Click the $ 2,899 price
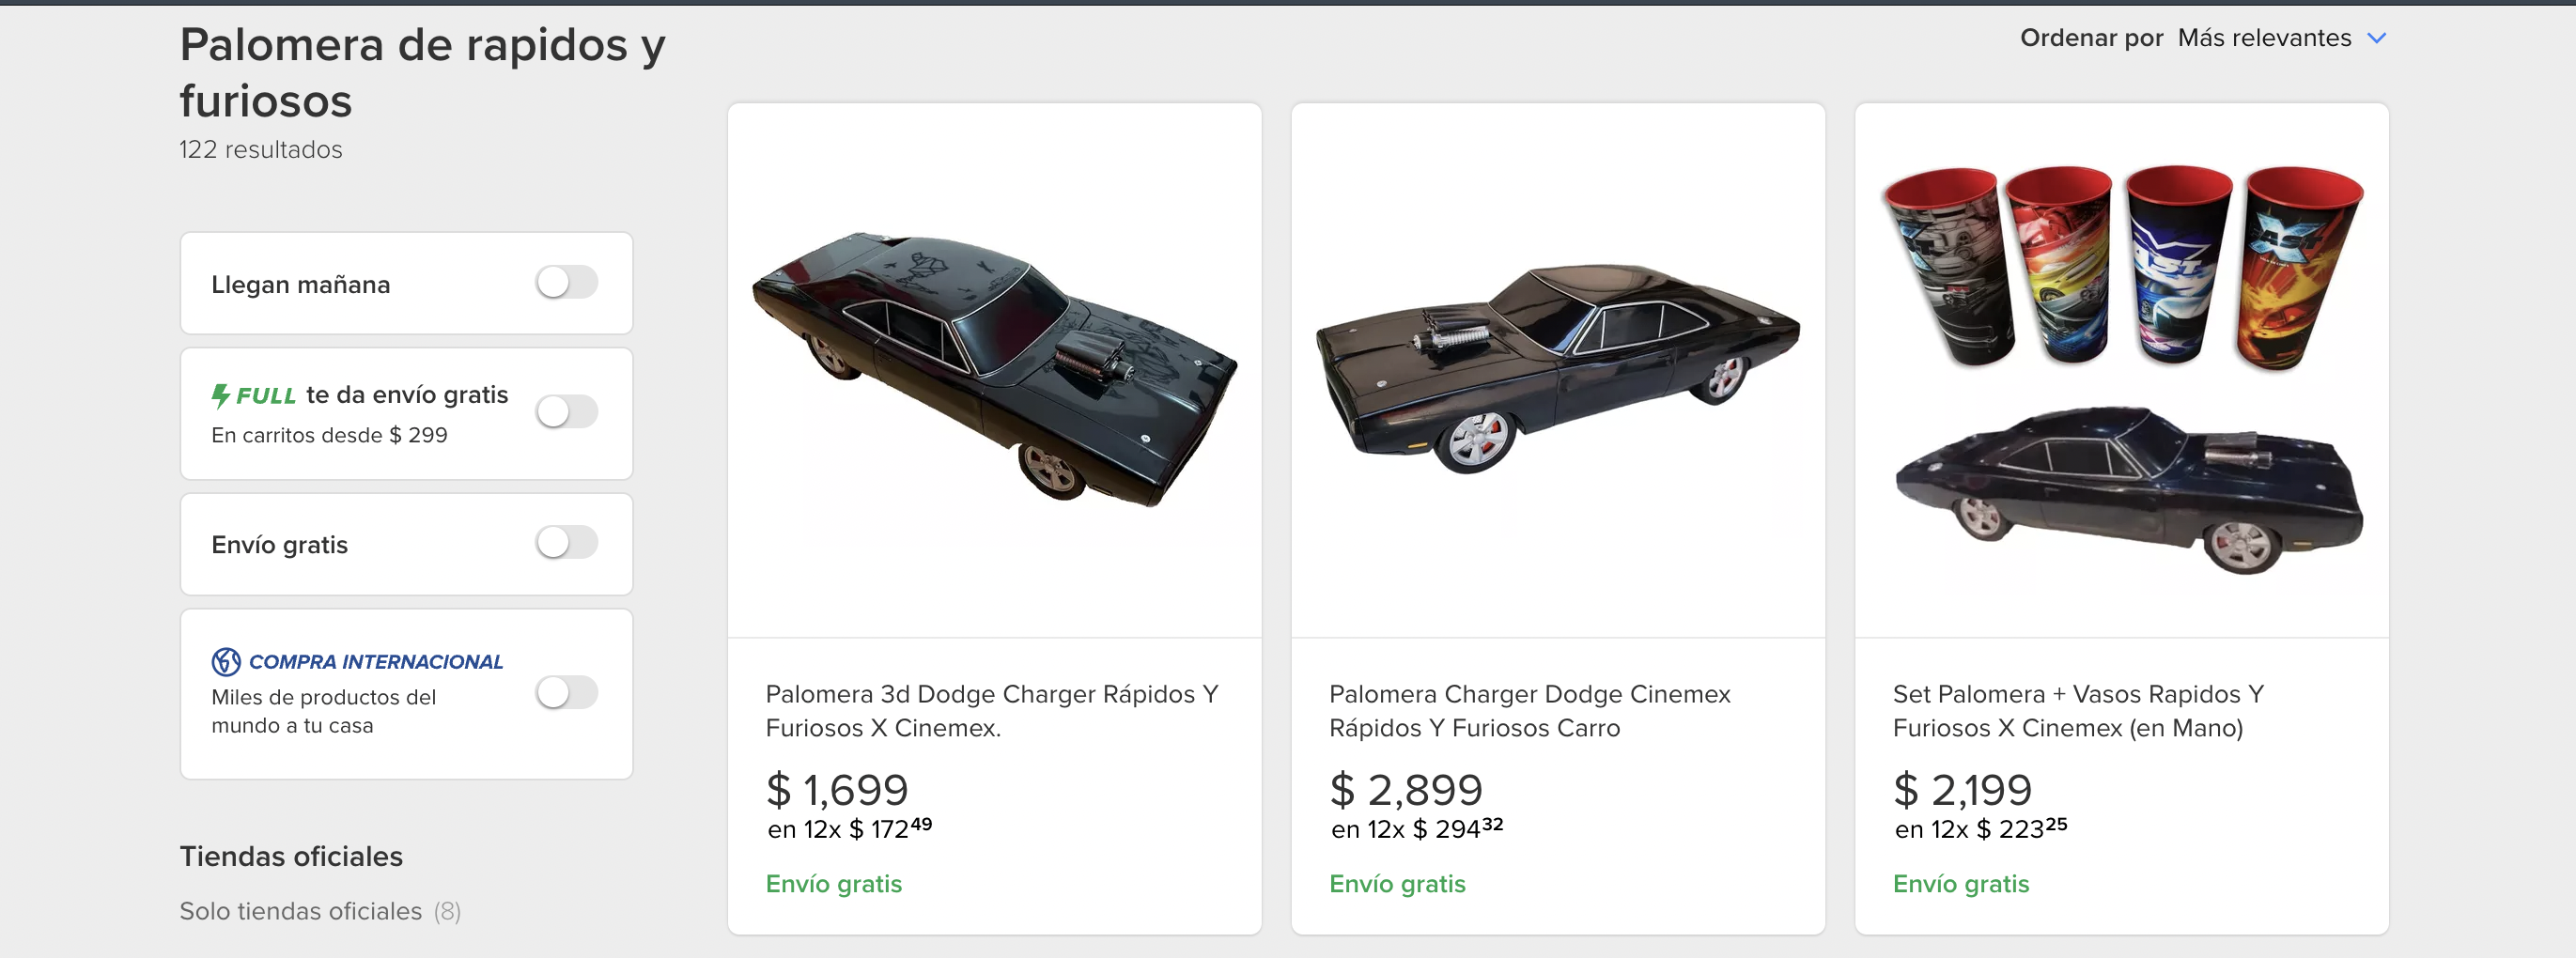2576x958 pixels. click(x=1405, y=789)
